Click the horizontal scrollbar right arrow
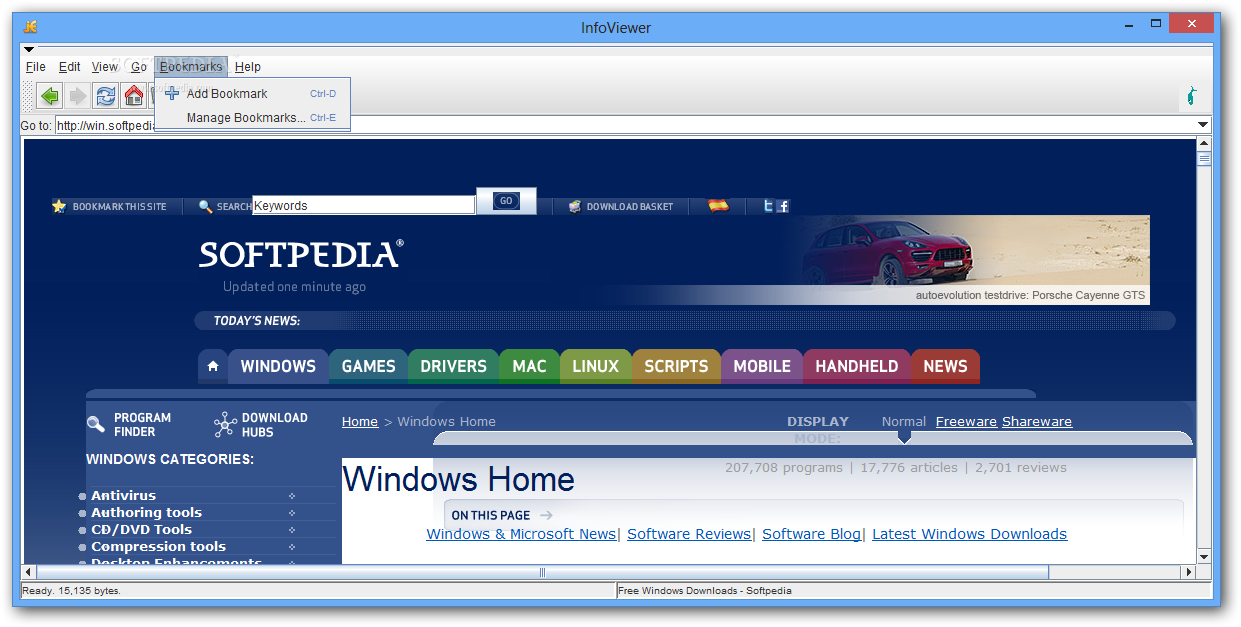This screenshot has height=627, width=1241. [x=1189, y=573]
